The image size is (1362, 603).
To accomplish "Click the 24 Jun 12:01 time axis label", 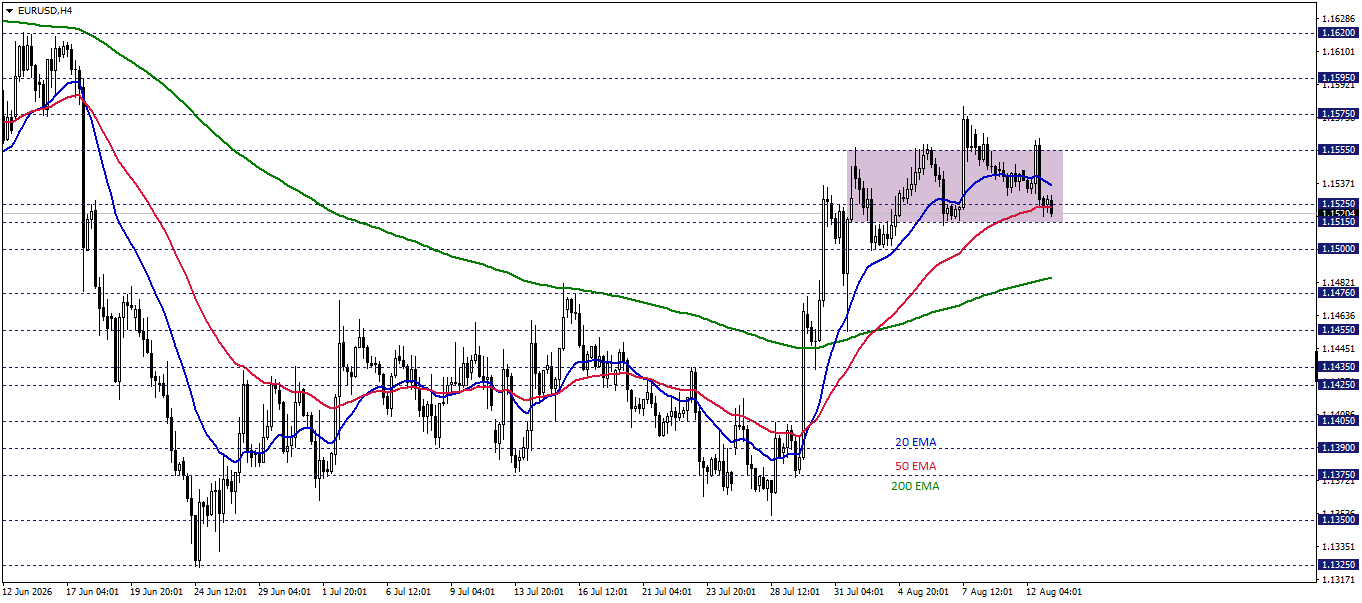I will point(223,592).
